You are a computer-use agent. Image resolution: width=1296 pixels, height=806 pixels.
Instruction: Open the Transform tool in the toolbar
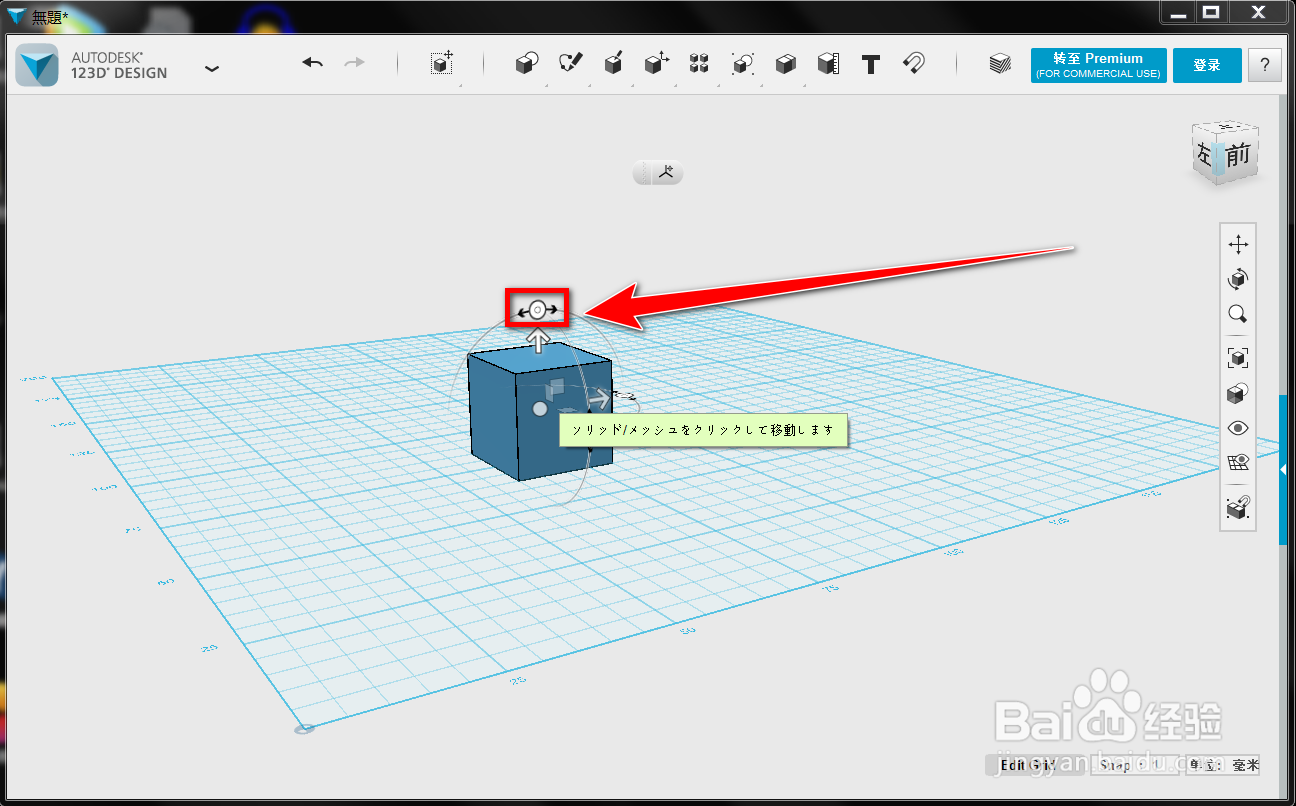coord(442,63)
